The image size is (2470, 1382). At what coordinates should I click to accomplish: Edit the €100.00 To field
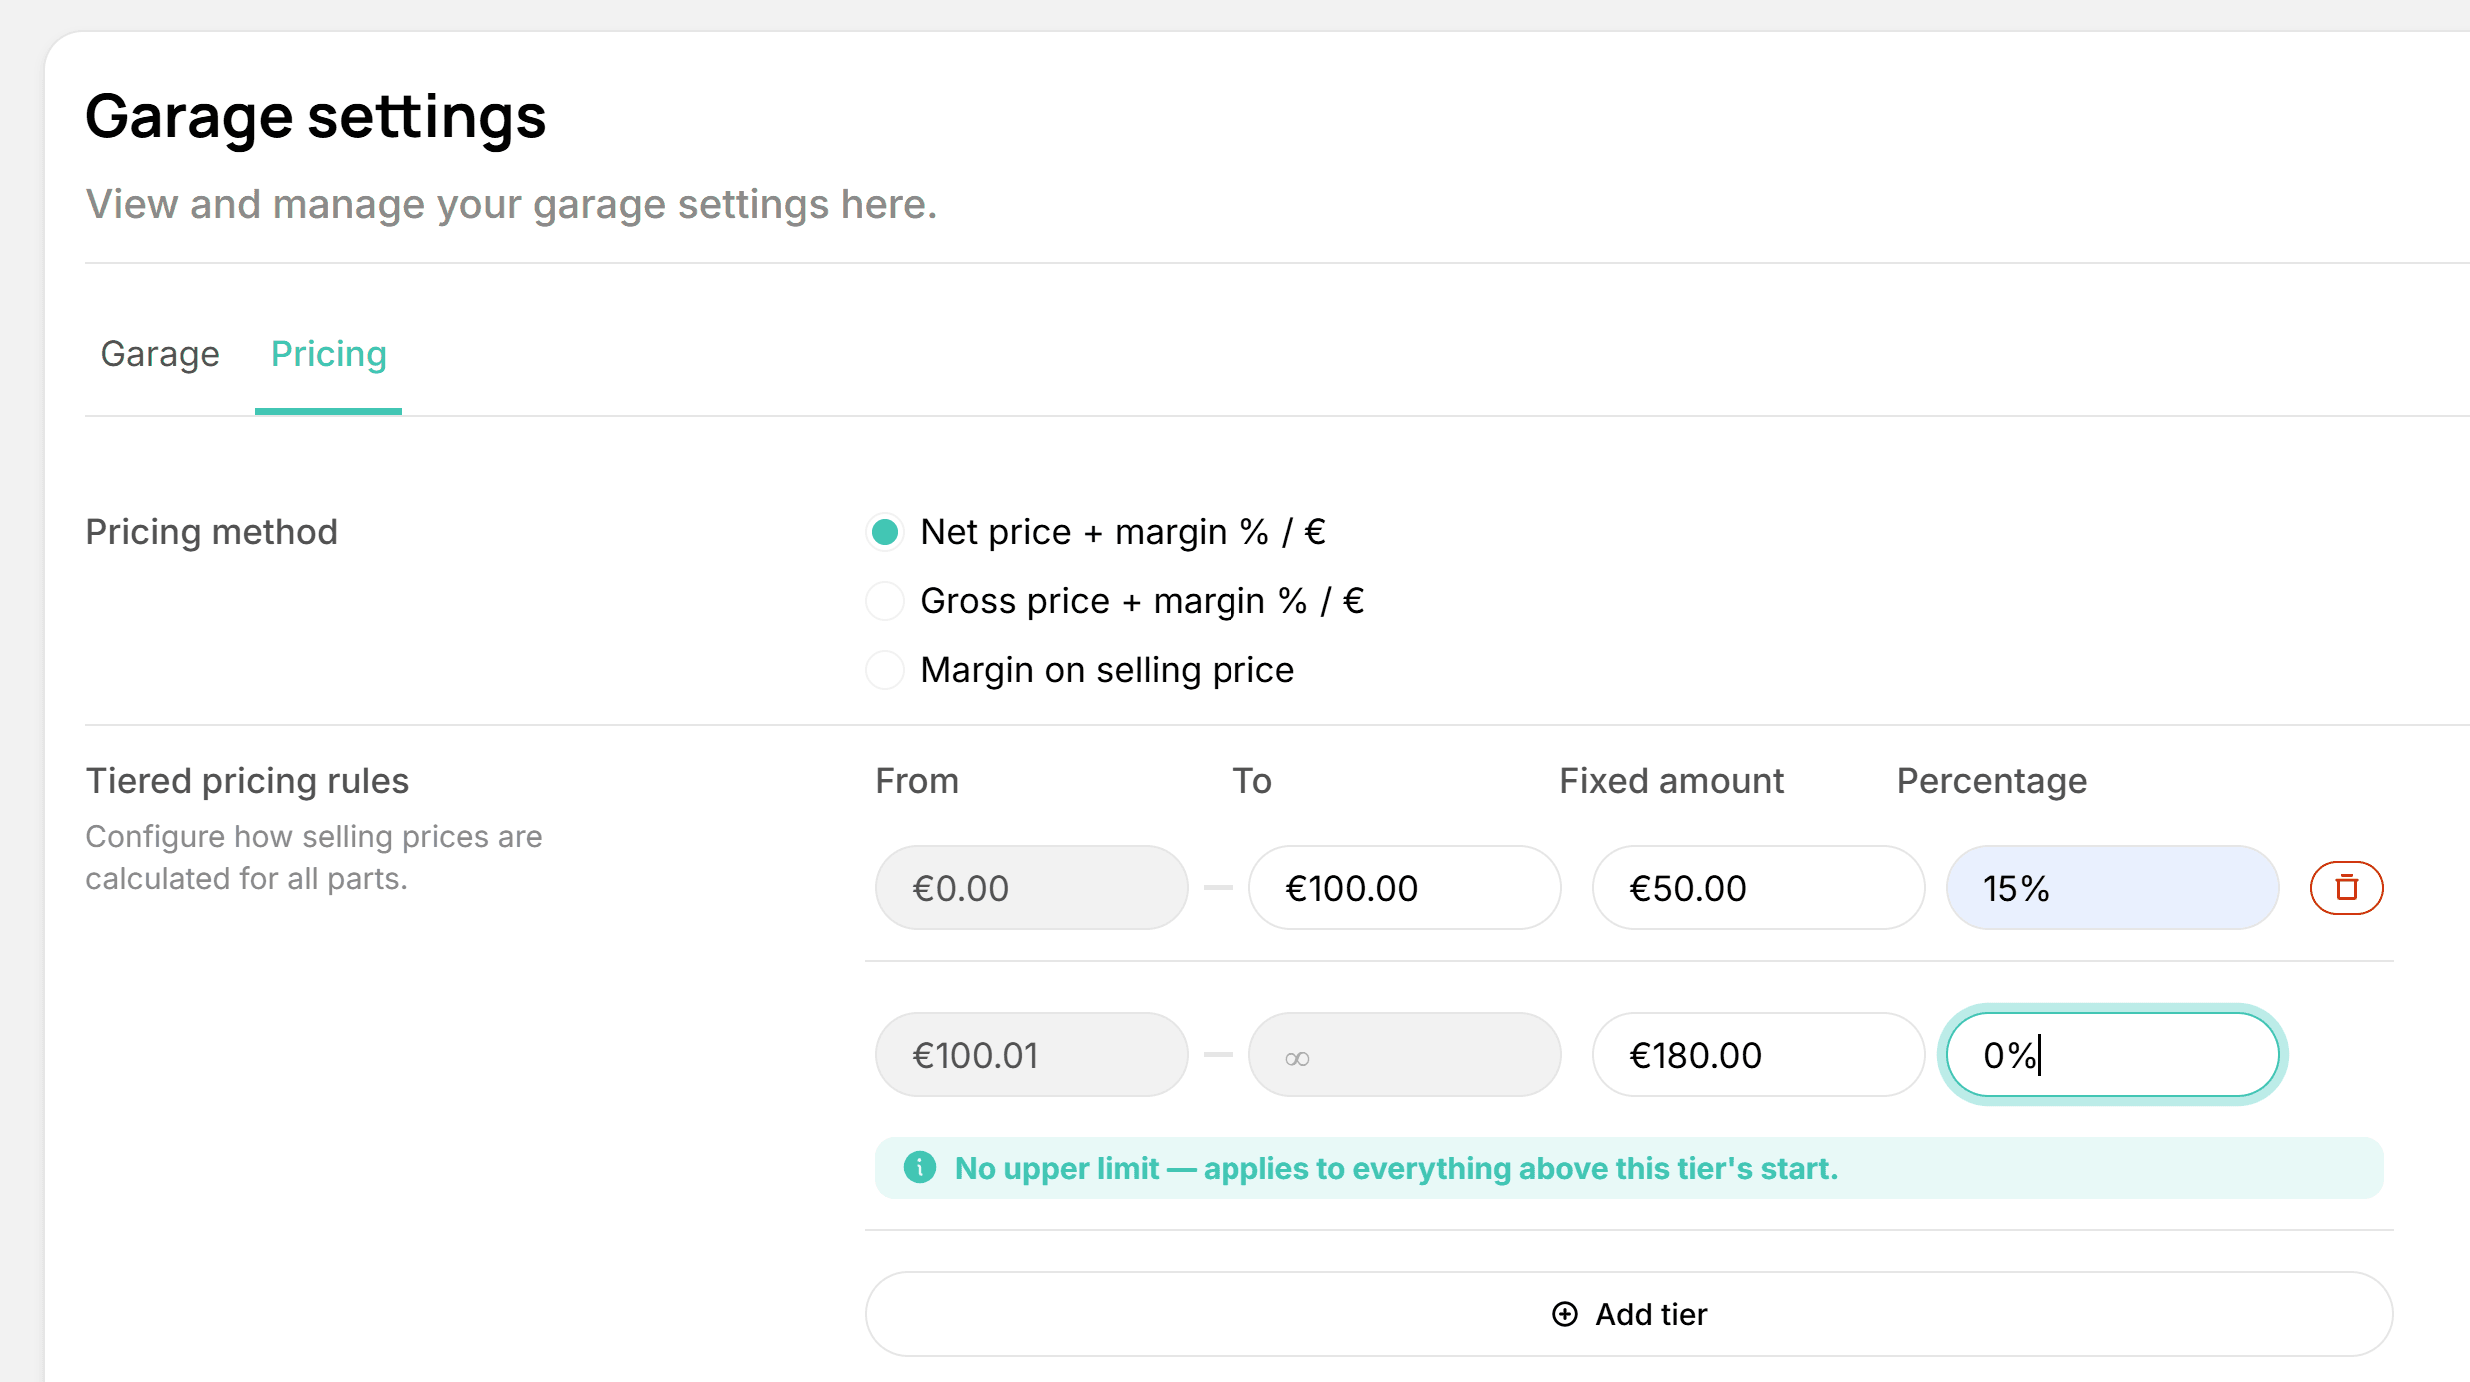point(1404,888)
